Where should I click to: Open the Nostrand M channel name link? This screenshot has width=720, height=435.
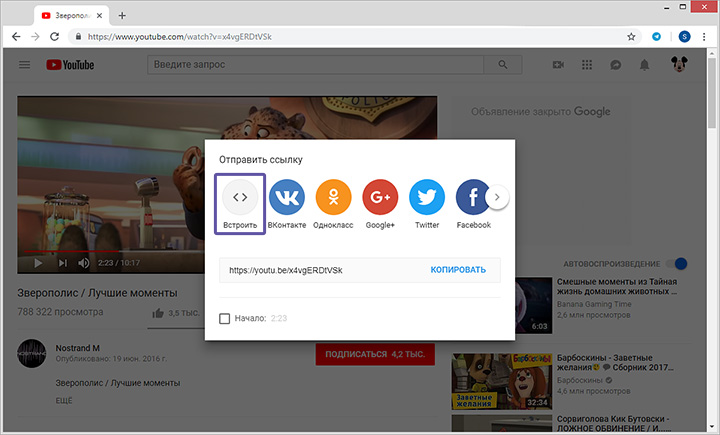tap(78, 348)
